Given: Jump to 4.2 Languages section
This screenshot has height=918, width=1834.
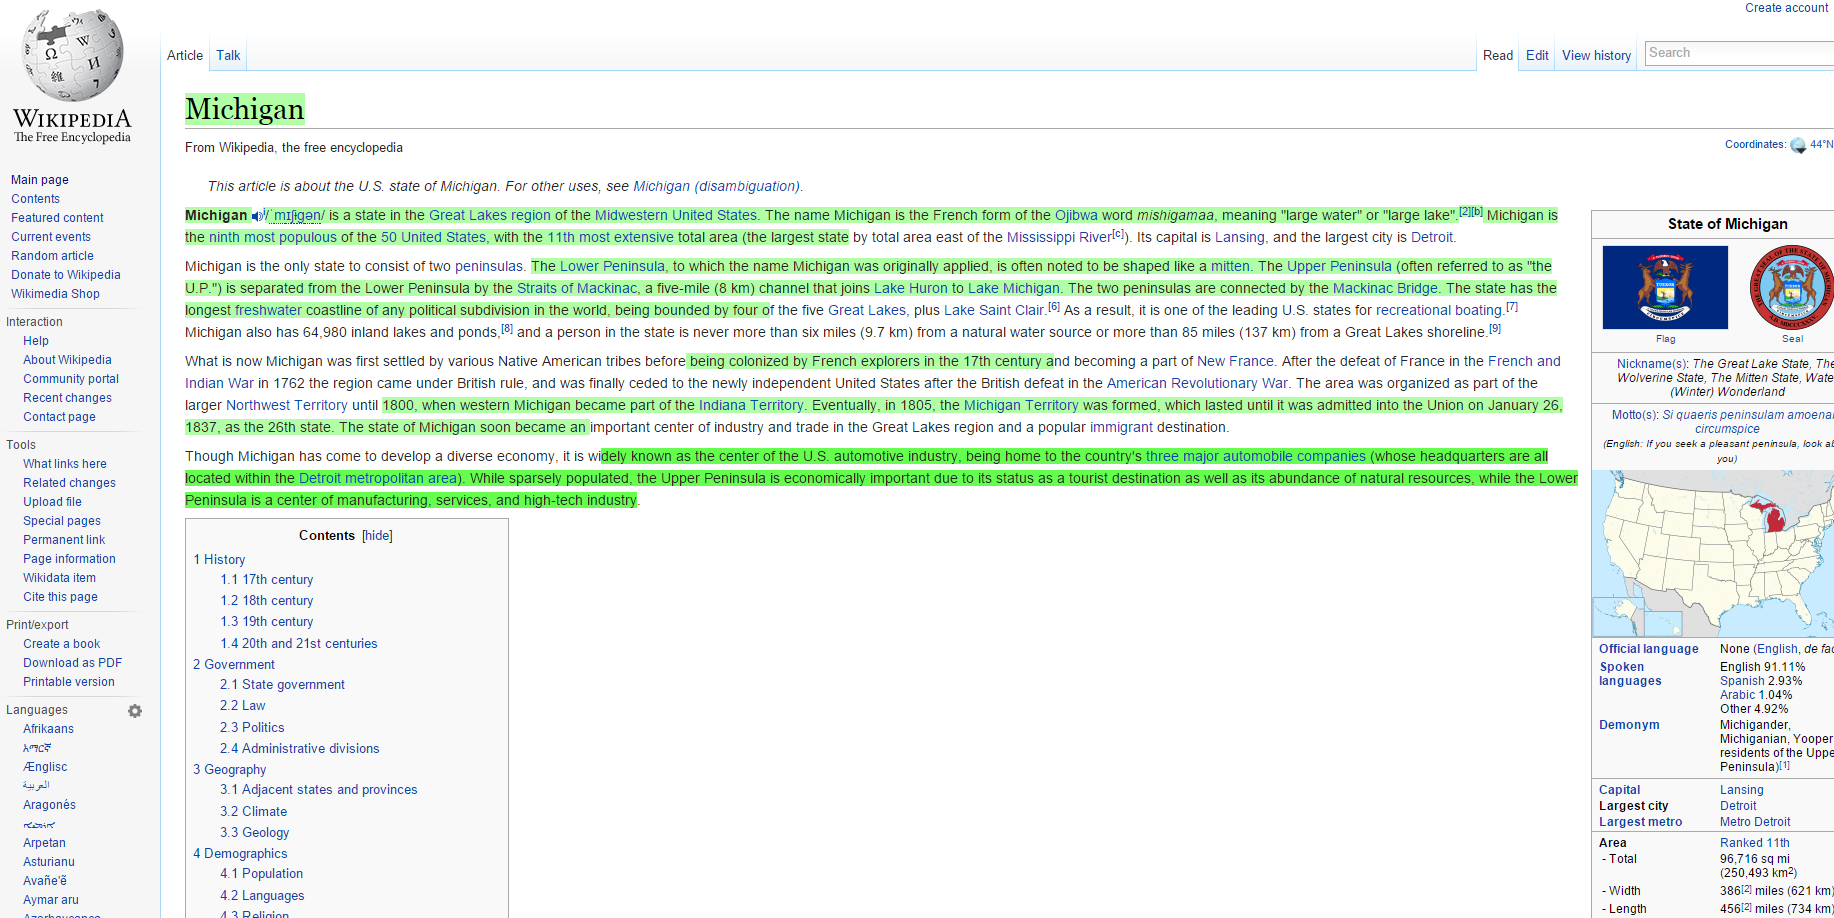Looking at the screenshot, I should coord(262,896).
